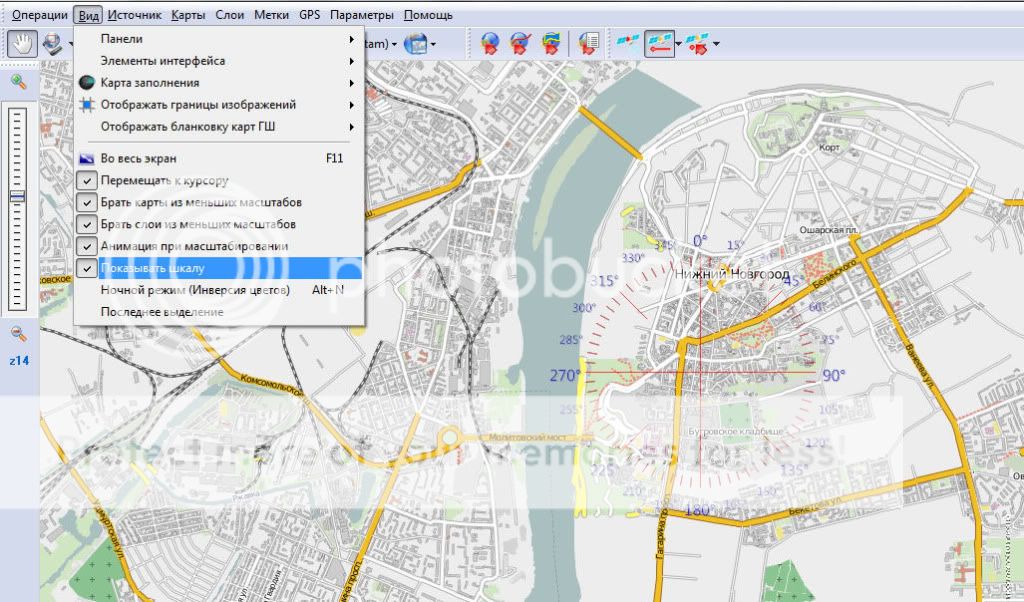Click the Корт label on the map
Screen dimensions: 1024x602
pyautogui.click(x=829, y=148)
